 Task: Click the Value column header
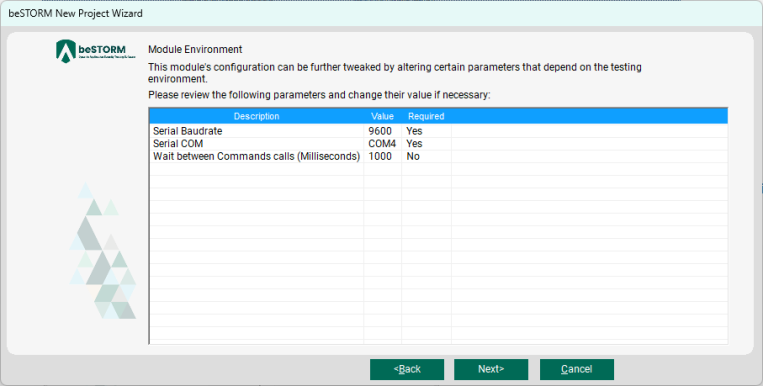tap(382, 116)
